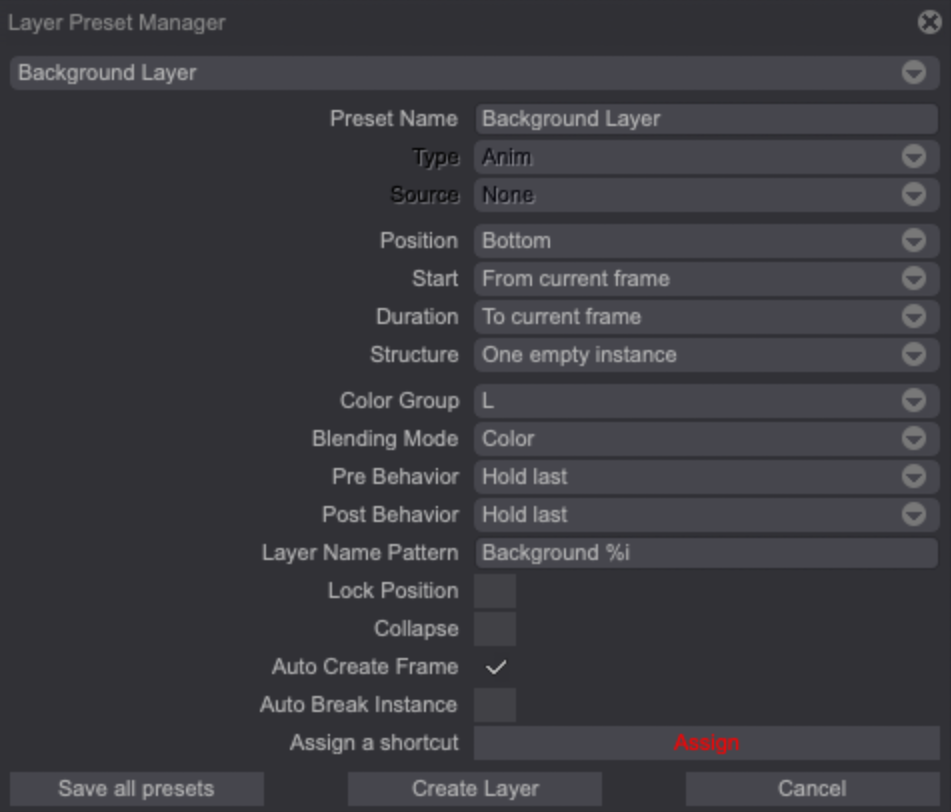Image resolution: width=951 pixels, height=812 pixels.
Task: Click the Post Behavior arrow icon
Action: pyautogui.click(x=913, y=515)
